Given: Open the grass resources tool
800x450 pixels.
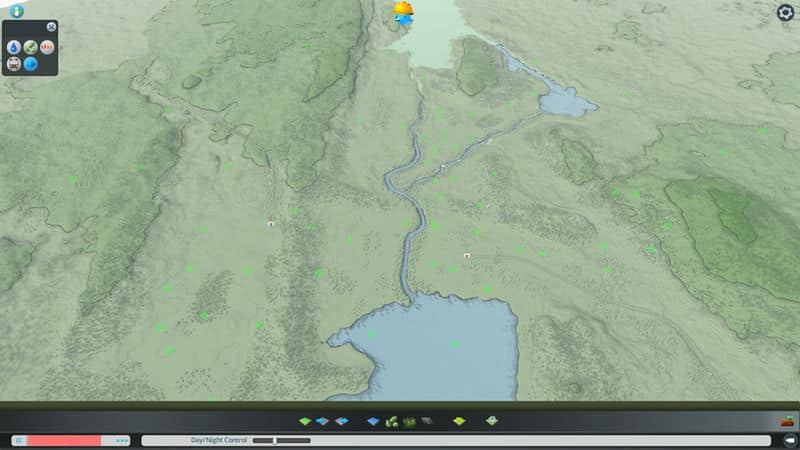Looking at the screenshot, I should [x=409, y=422].
